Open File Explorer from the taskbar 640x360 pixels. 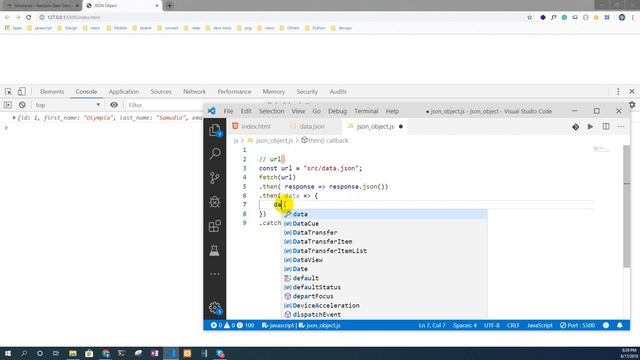click(73, 353)
